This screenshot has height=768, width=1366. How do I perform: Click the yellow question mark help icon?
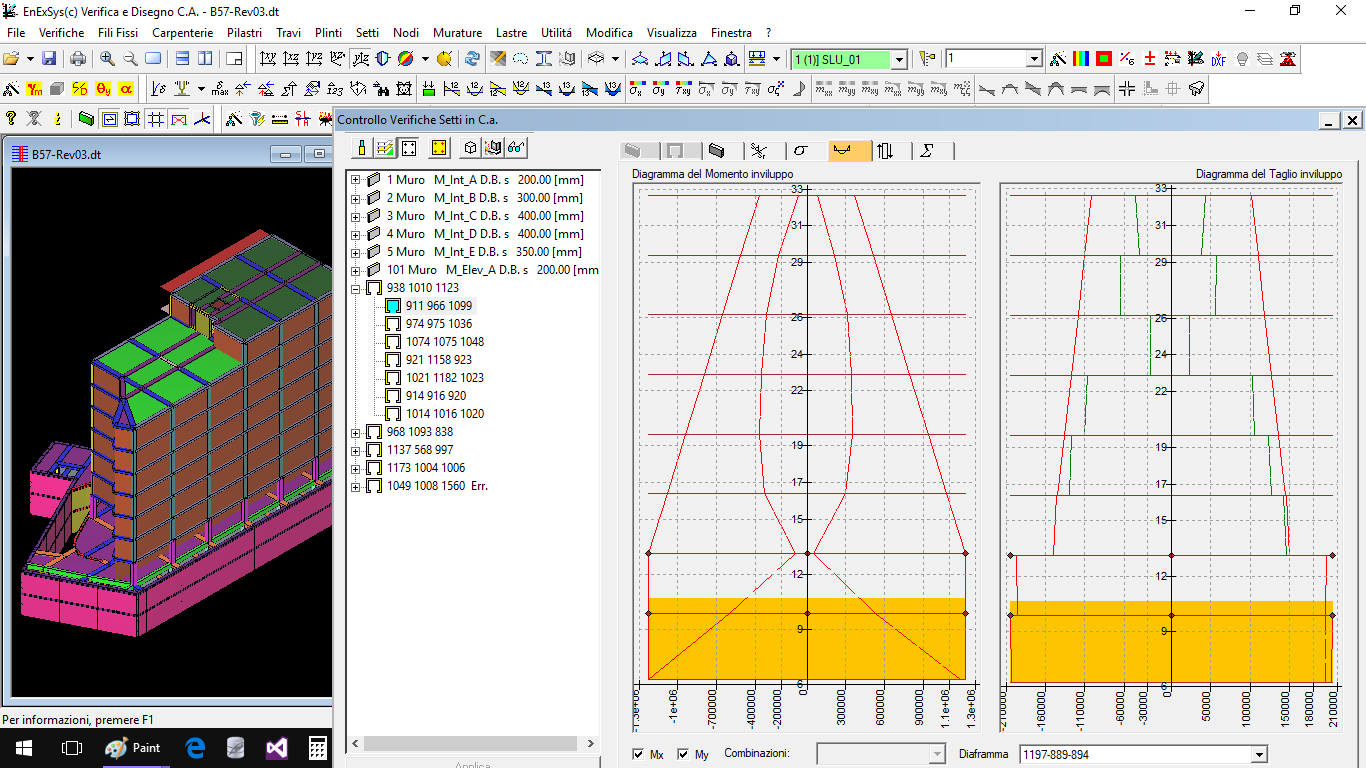(x=11, y=119)
